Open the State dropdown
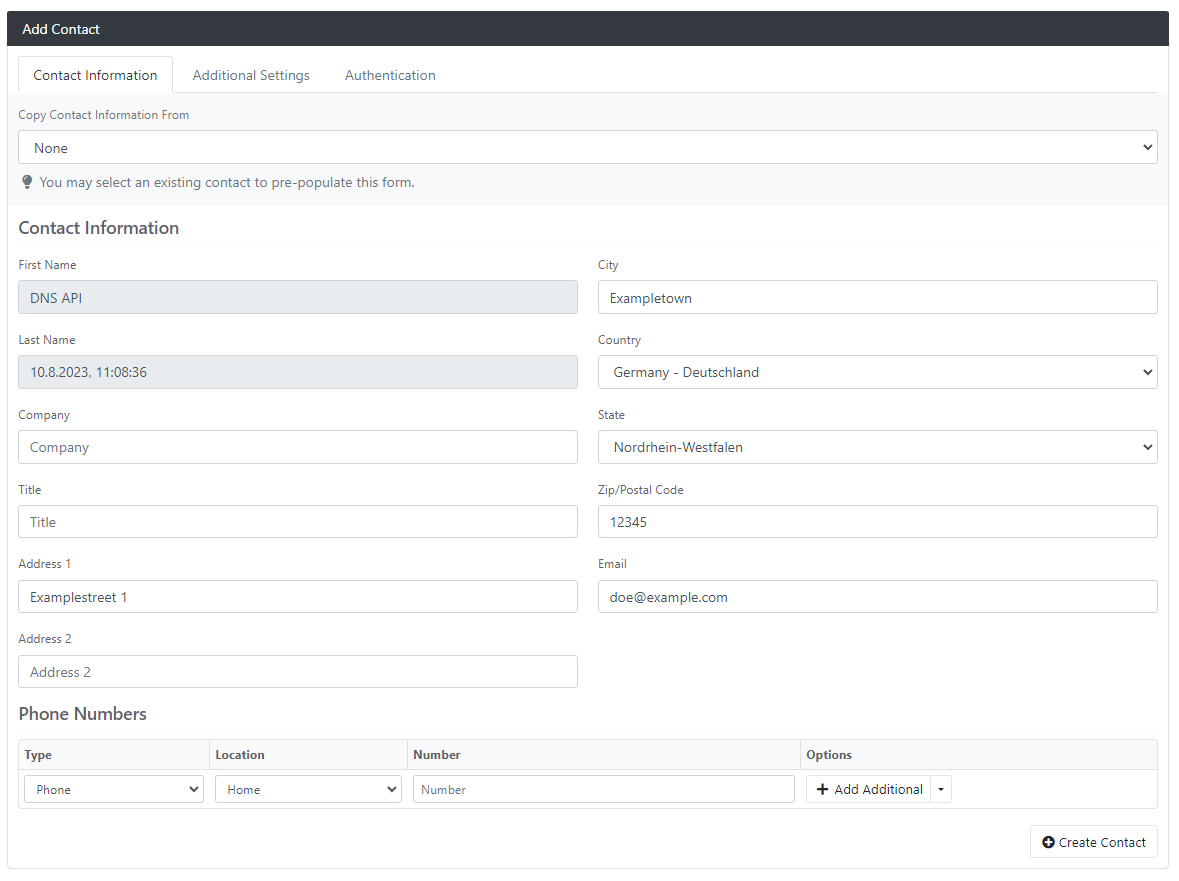 (877, 447)
